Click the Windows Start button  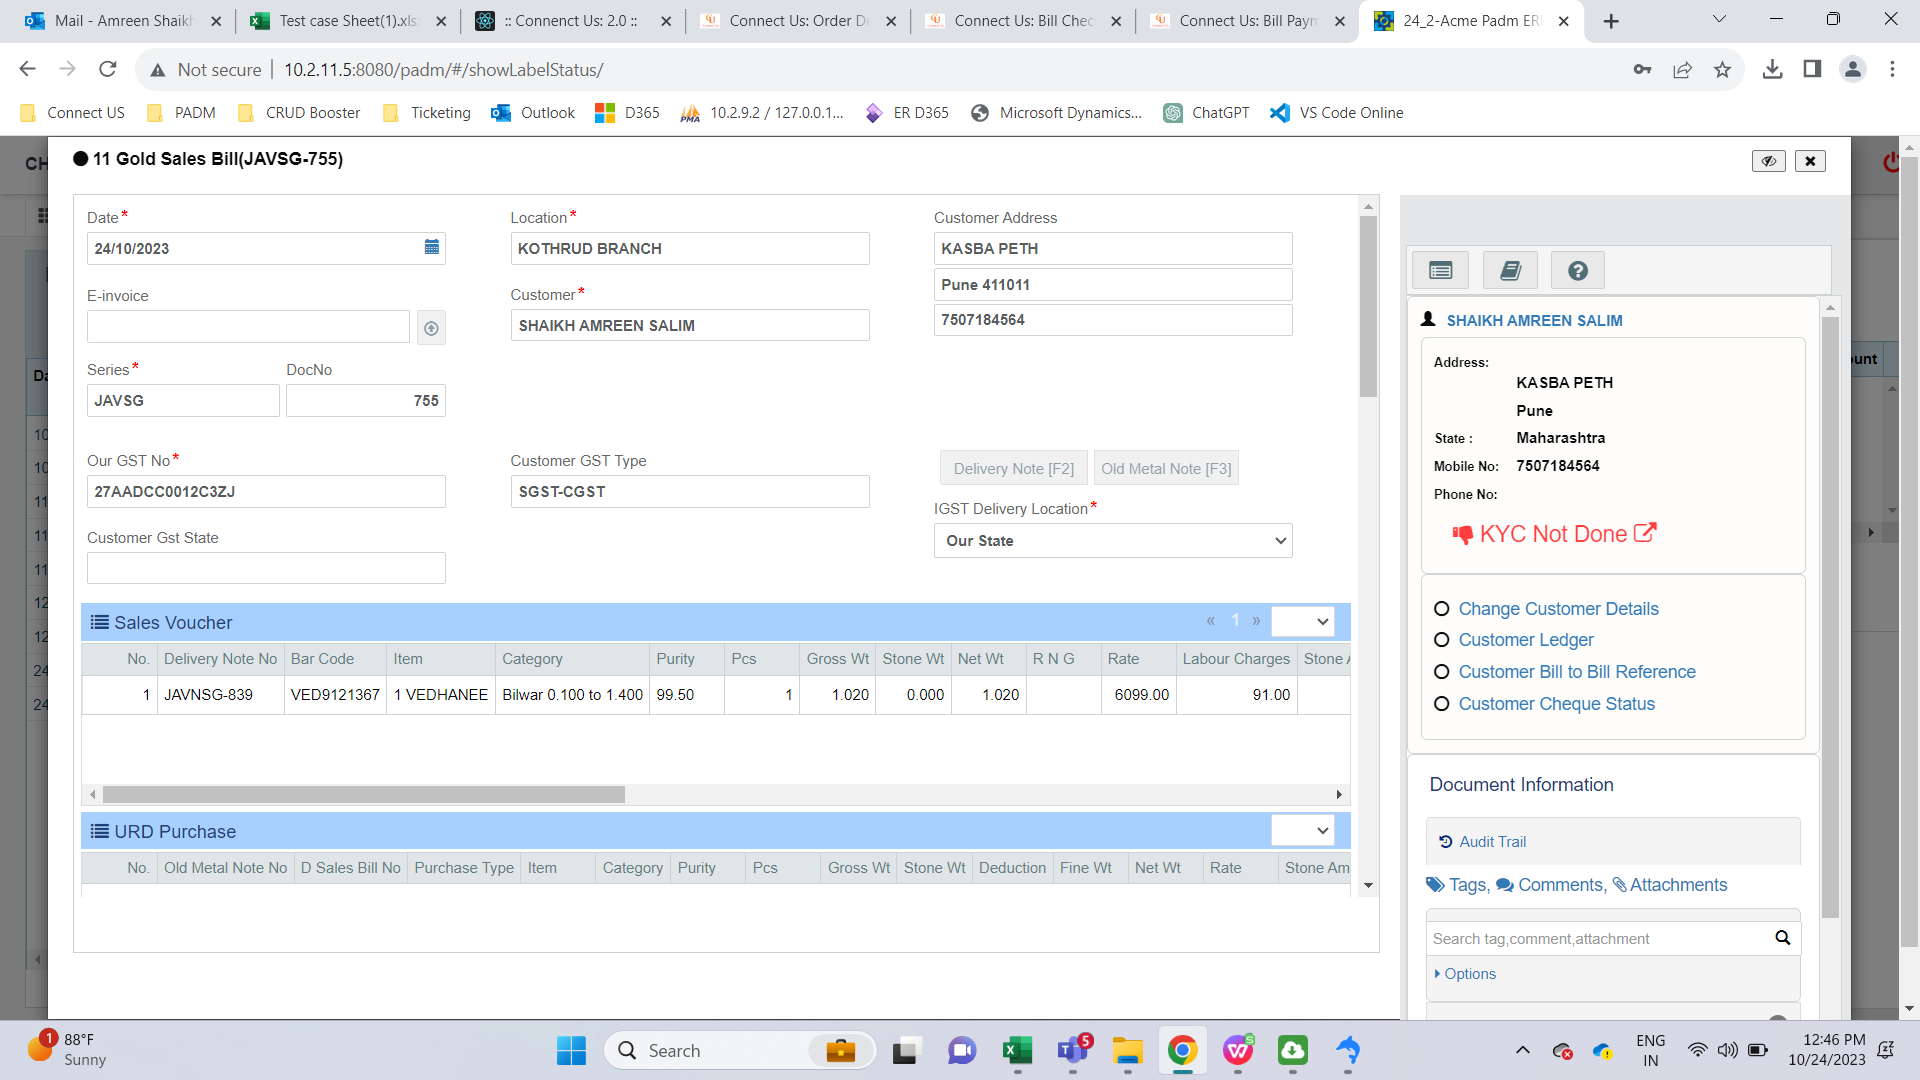[x=571, y=1050]
